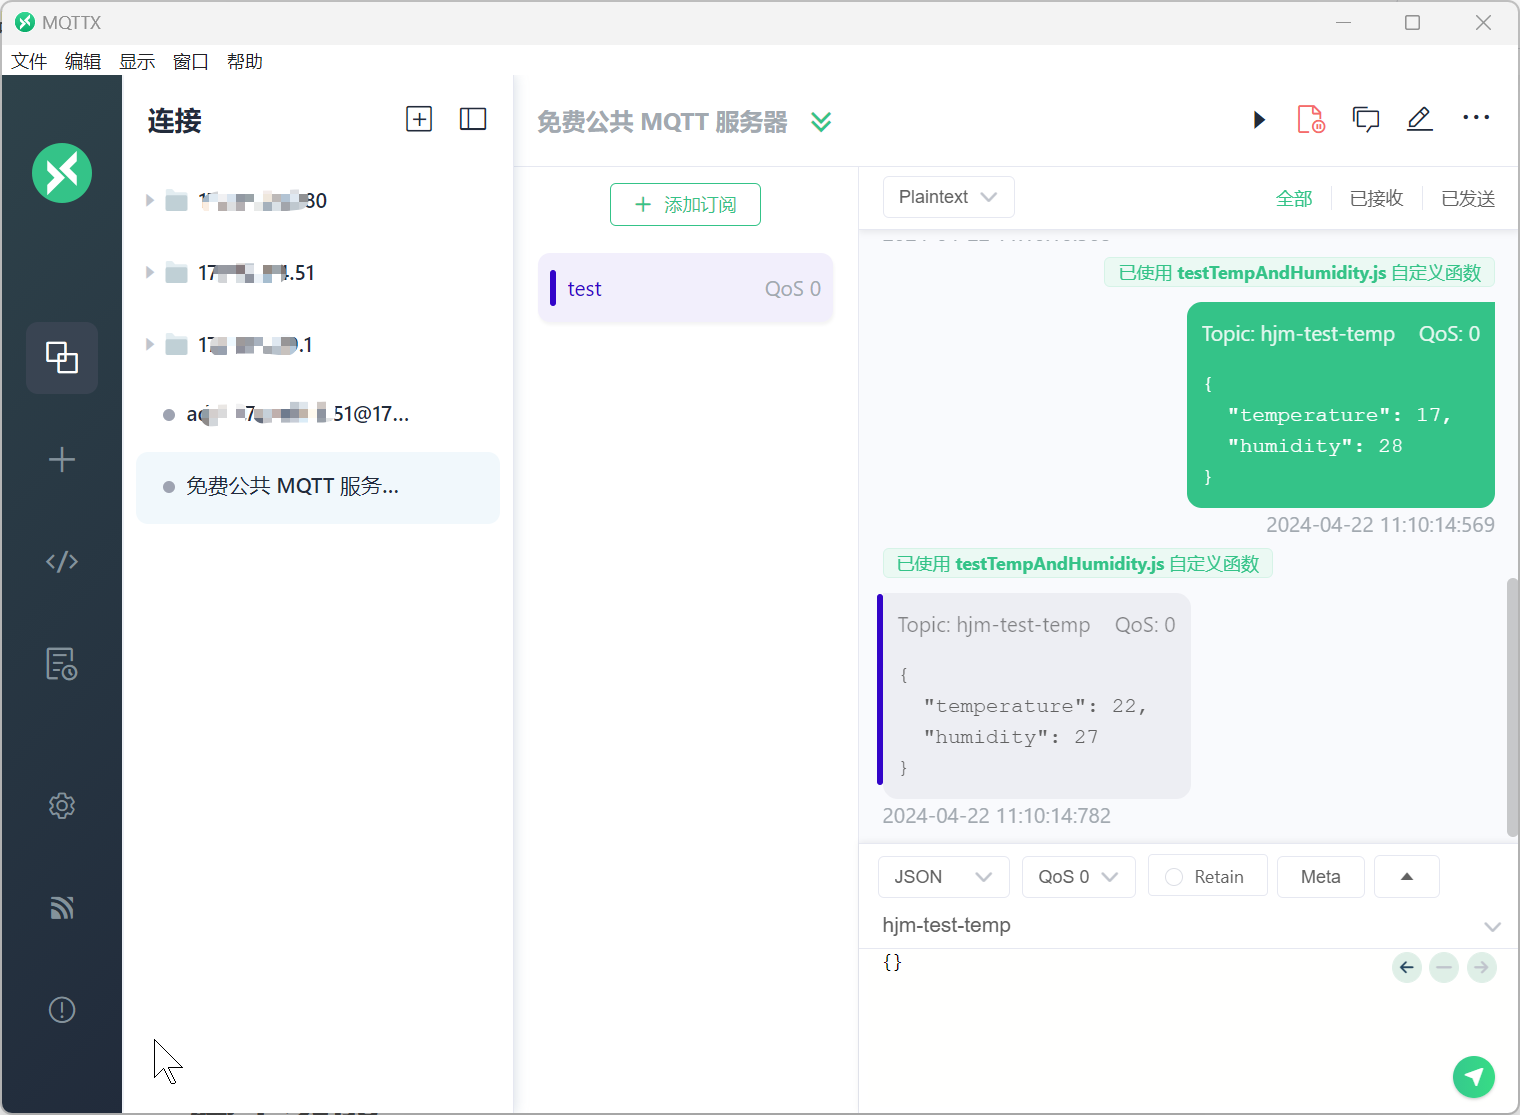Maximize the MQTTX window
The image size is (1520, 1115).
coord(1413,22)
